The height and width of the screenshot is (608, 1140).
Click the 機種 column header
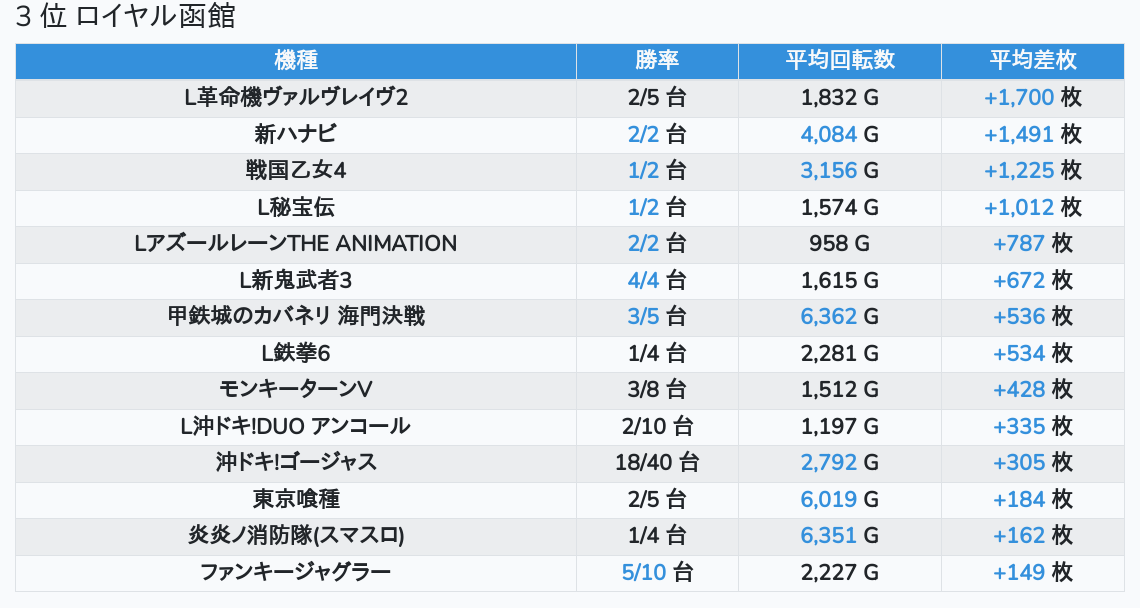tap(295, 60)
